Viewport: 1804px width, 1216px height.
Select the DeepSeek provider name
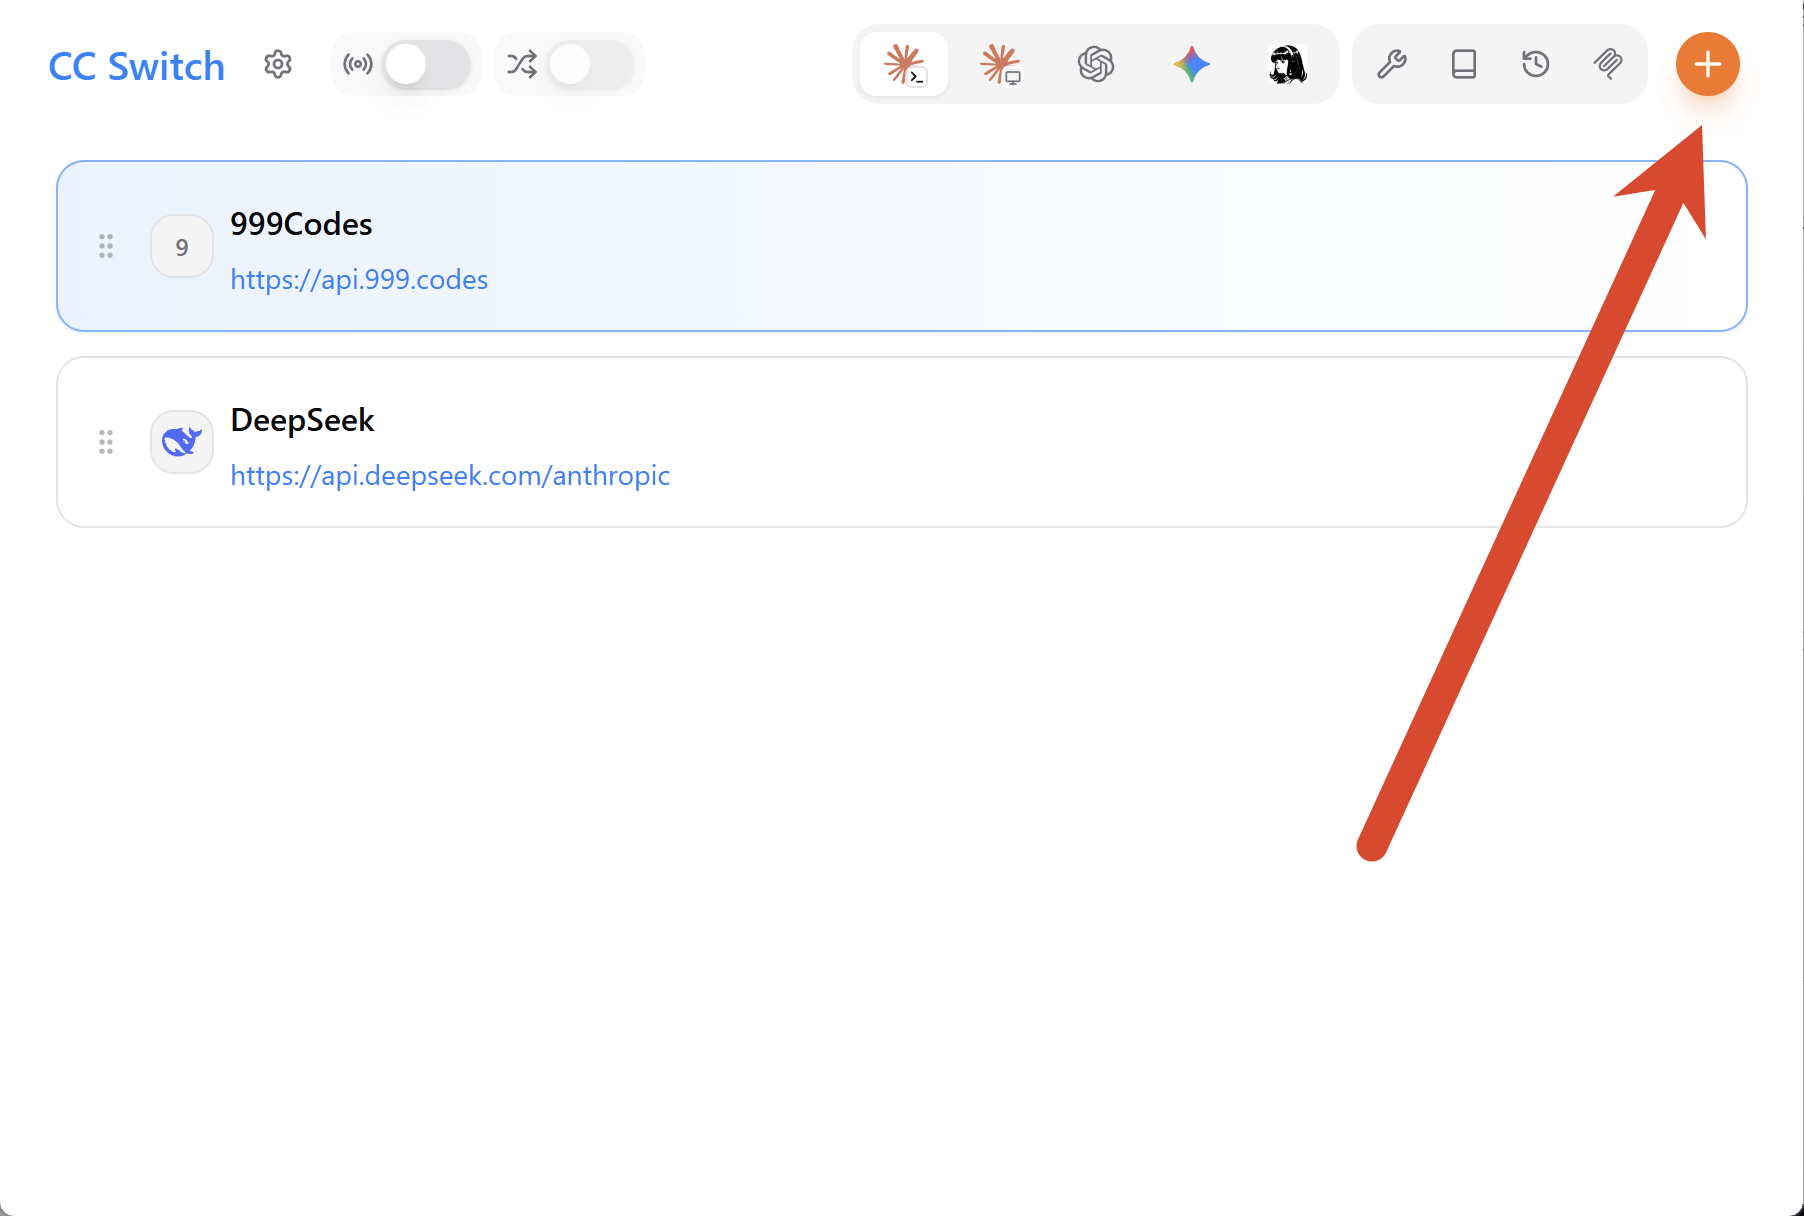[302, 420]
